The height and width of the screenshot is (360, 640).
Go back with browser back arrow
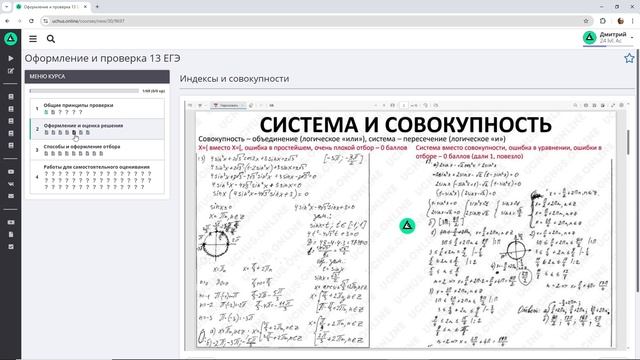7,21
